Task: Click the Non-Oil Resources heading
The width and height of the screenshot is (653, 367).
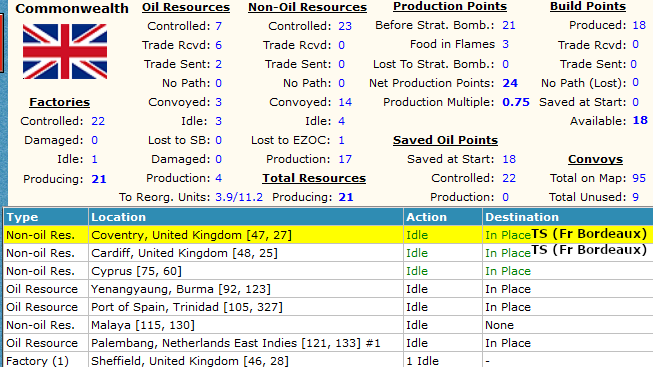Action: 307,7
